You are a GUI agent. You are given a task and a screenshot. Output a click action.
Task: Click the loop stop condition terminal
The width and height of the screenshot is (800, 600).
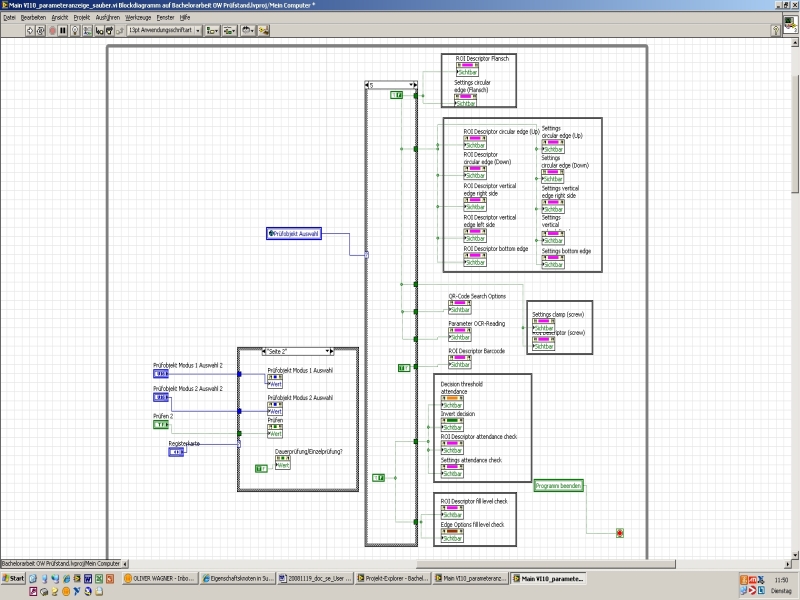click(620, 533)
